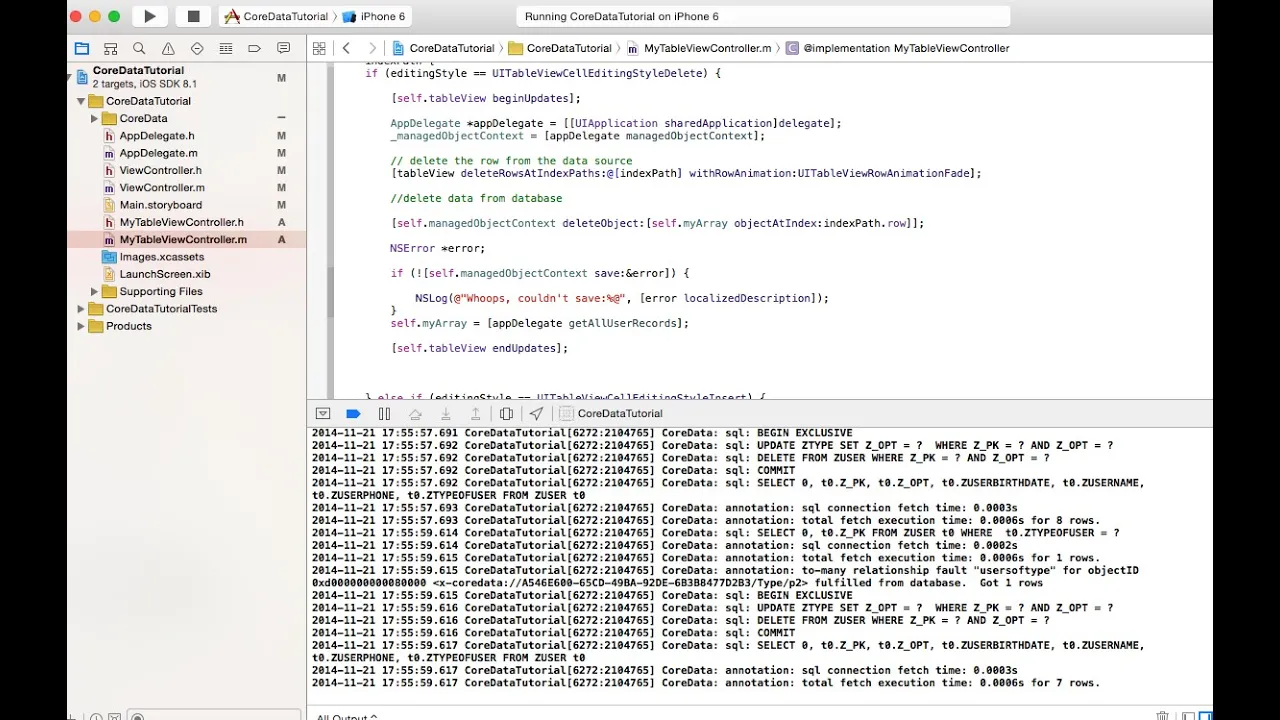Open the Report navigator speech-bubble icon

point(284,48)
